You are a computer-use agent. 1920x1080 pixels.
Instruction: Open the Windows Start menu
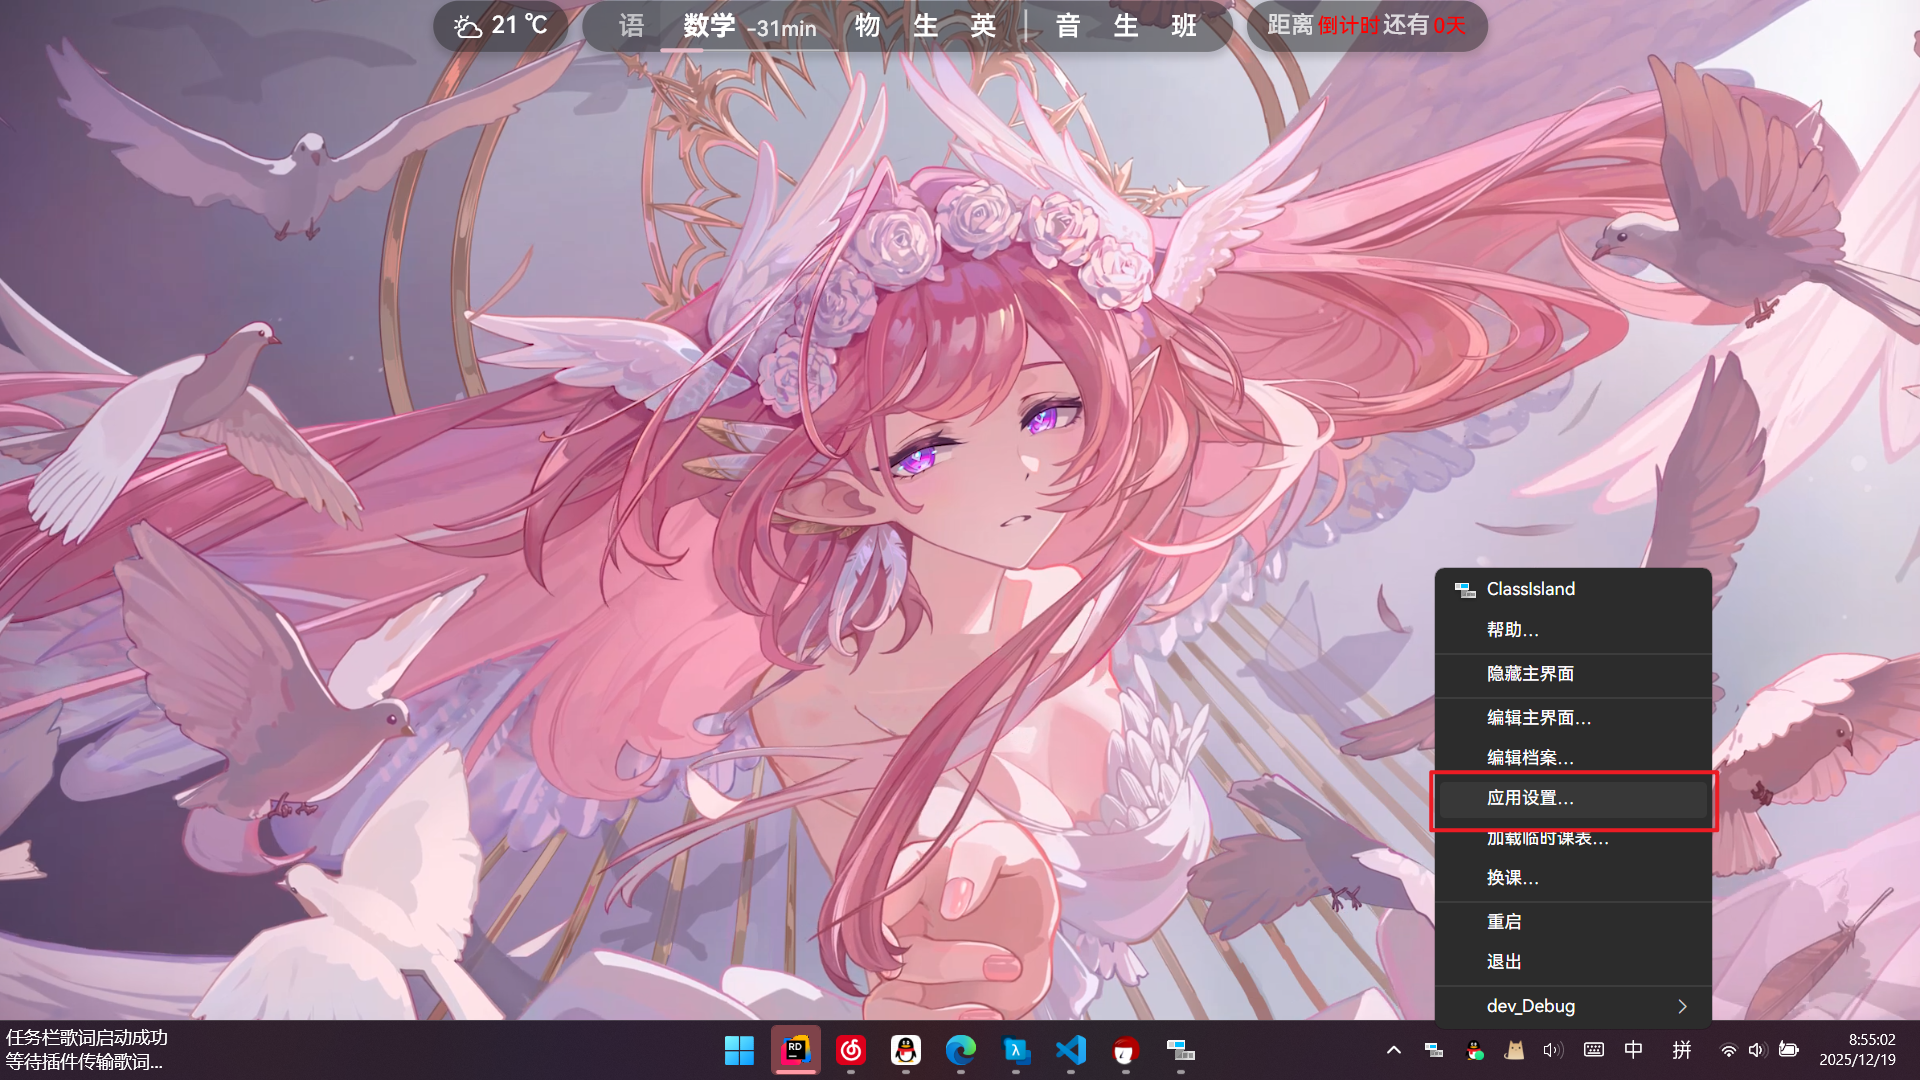739,1050
